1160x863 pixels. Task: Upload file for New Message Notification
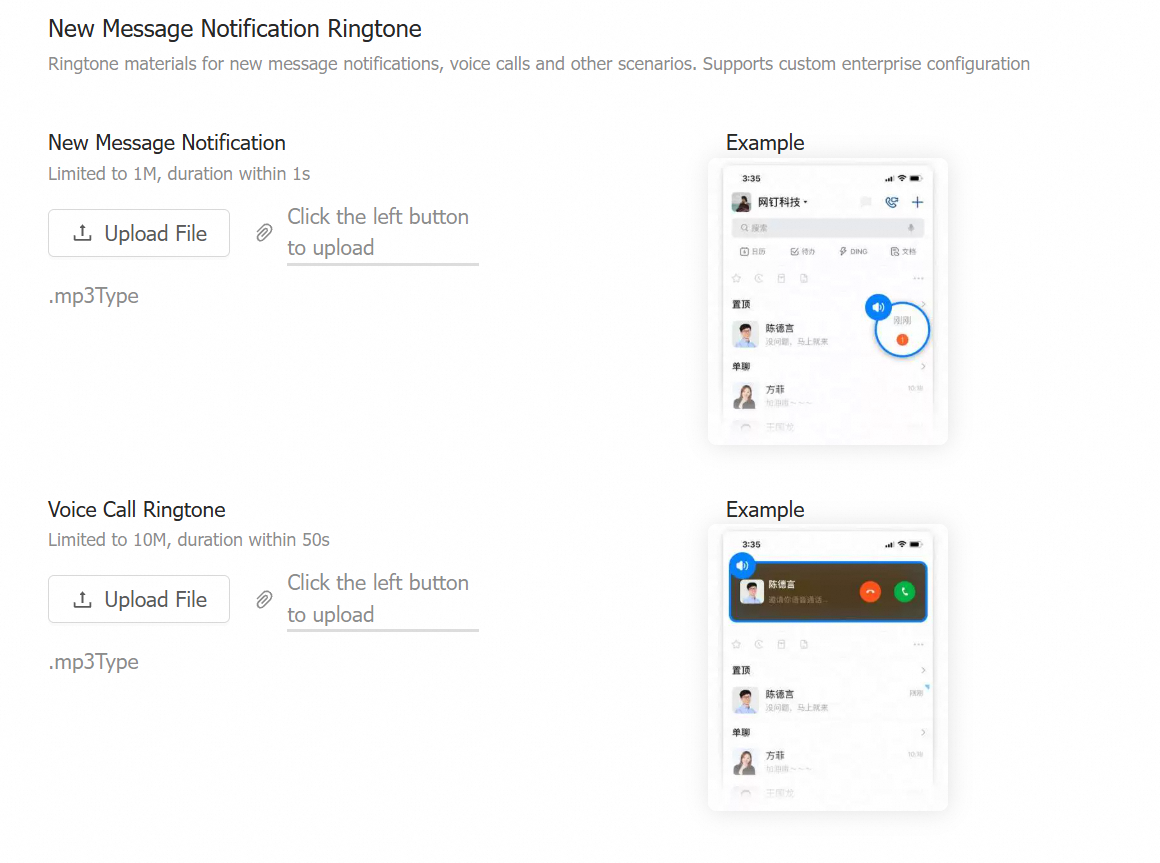139,234
